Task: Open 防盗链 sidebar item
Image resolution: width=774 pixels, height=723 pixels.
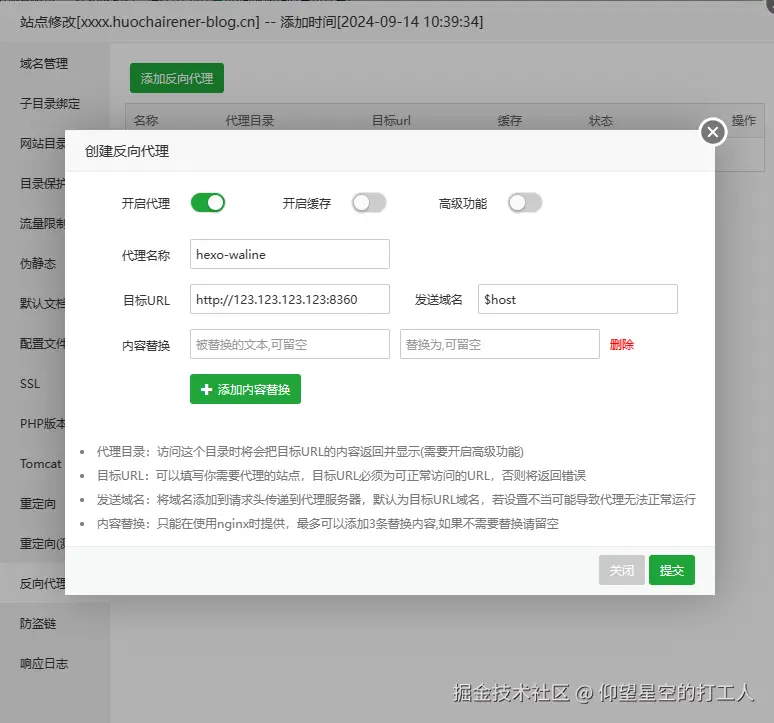Action: pos(38,623)
